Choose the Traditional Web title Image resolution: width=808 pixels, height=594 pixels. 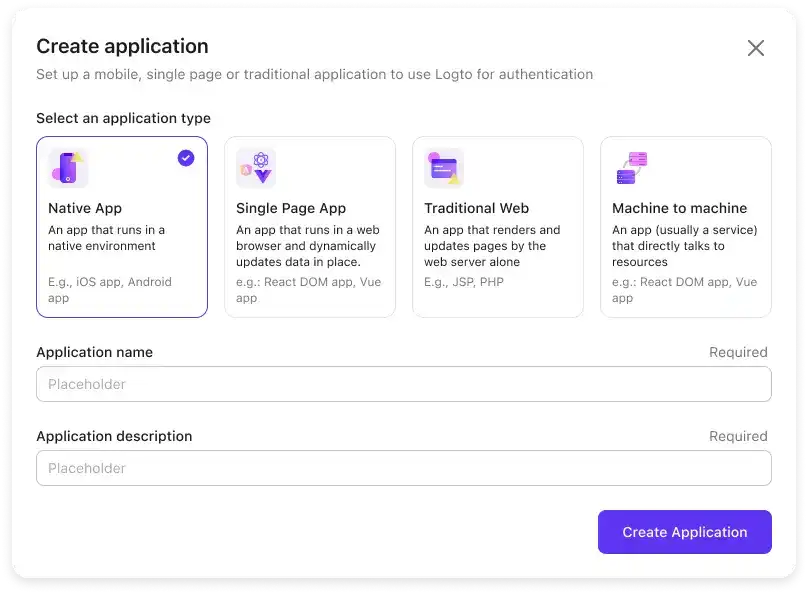pyautogui.click(x=476, y=208)
